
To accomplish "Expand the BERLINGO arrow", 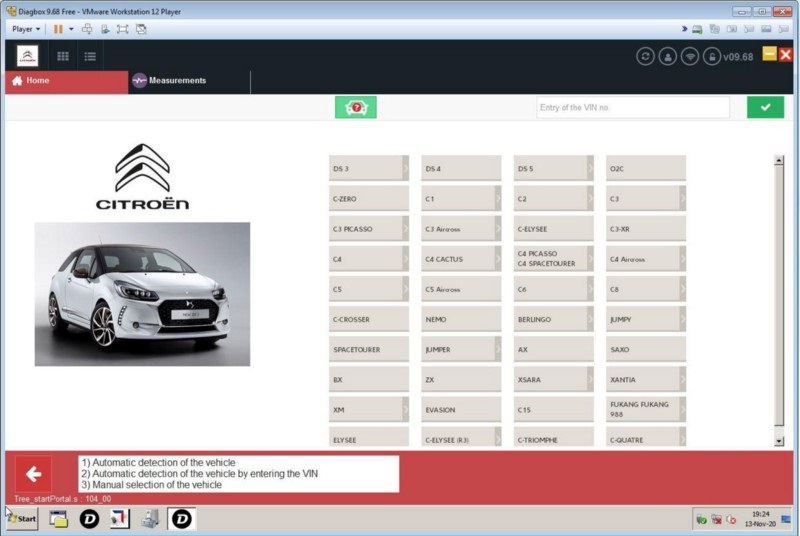I will pyautogui.click(x=590, y=319).
